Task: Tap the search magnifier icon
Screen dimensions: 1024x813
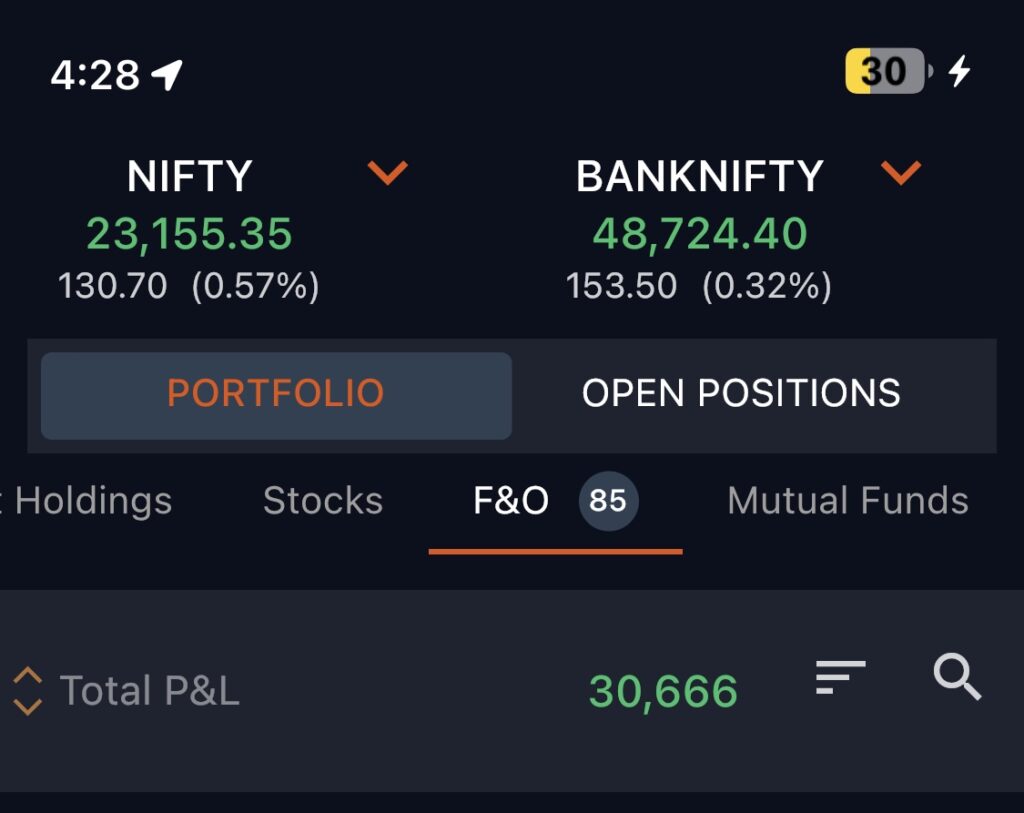Action: pos(957,678)
